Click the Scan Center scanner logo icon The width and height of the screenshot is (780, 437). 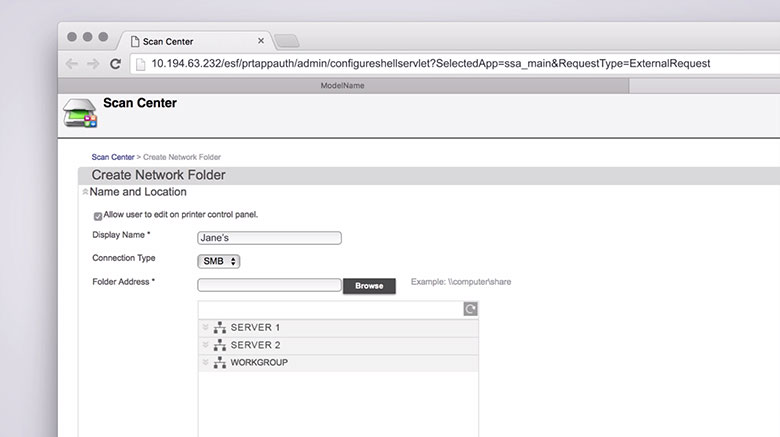pos(80,113)
